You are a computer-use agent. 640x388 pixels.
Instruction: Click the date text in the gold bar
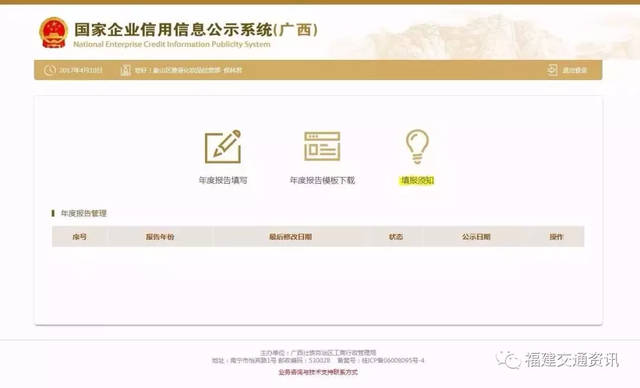[81, 70]
